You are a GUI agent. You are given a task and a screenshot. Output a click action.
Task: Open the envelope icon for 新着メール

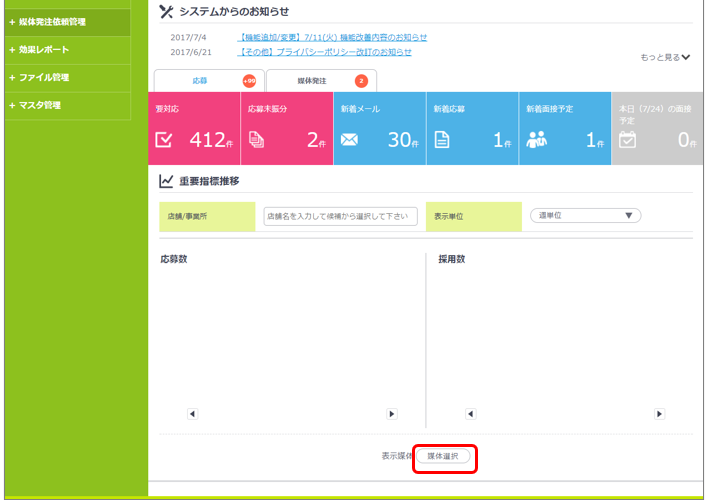349,141
